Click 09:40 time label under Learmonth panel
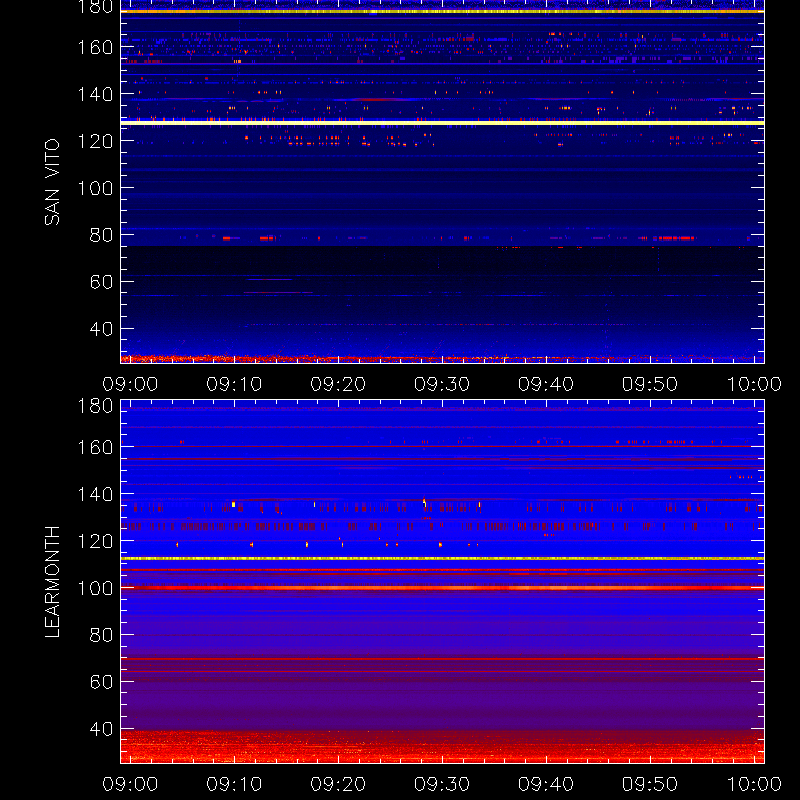800x800 pixels. point(546,784)
